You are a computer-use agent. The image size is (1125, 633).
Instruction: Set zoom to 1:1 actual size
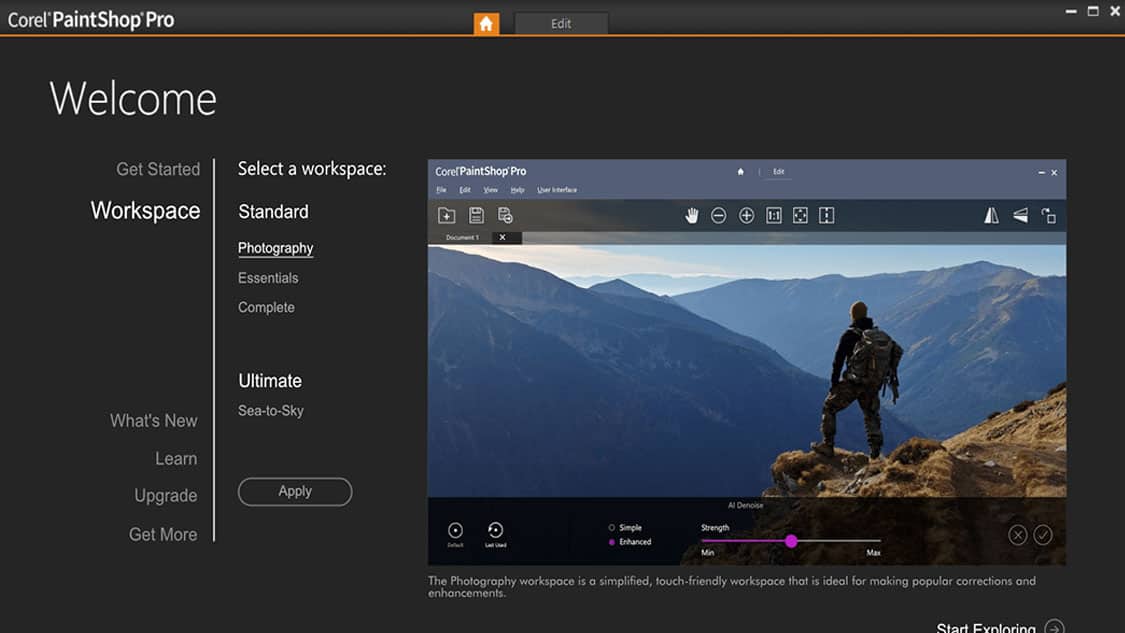tap(773, 214)
